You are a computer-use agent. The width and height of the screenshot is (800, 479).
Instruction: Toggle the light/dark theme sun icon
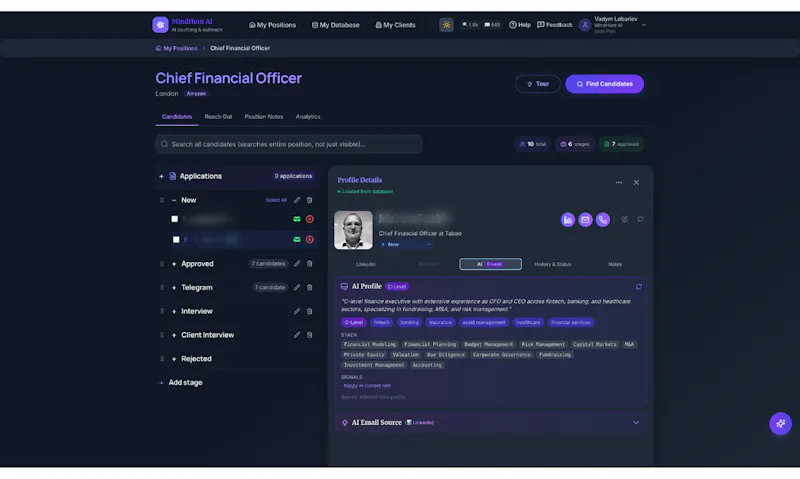[x=446, y=24]
